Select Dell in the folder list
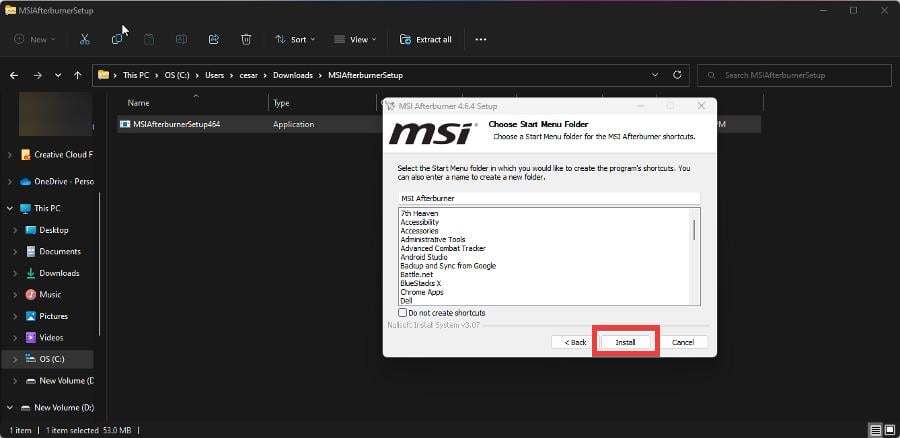900x438 pixels. (x=406, y=301)
